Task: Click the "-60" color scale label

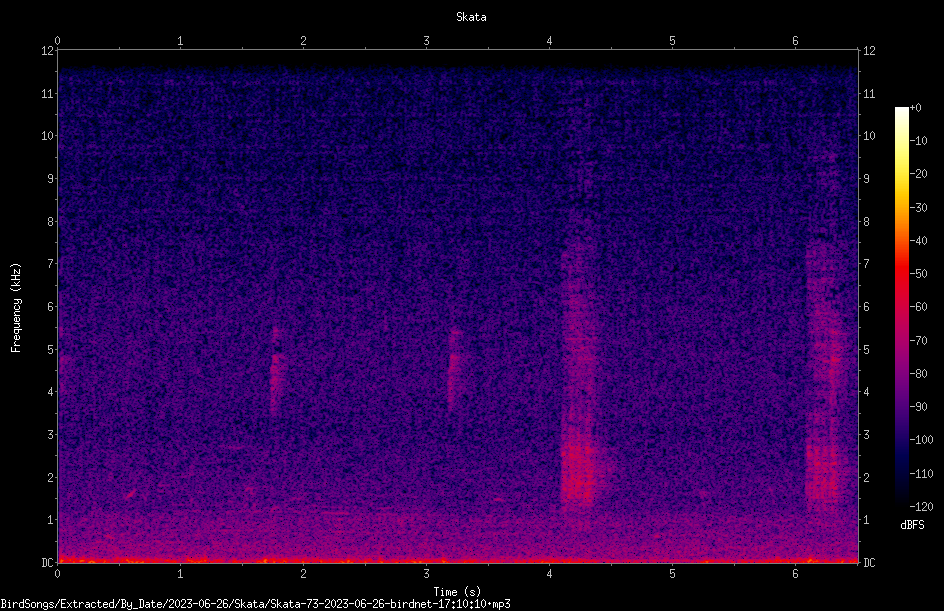Action: tap(918, 307)
